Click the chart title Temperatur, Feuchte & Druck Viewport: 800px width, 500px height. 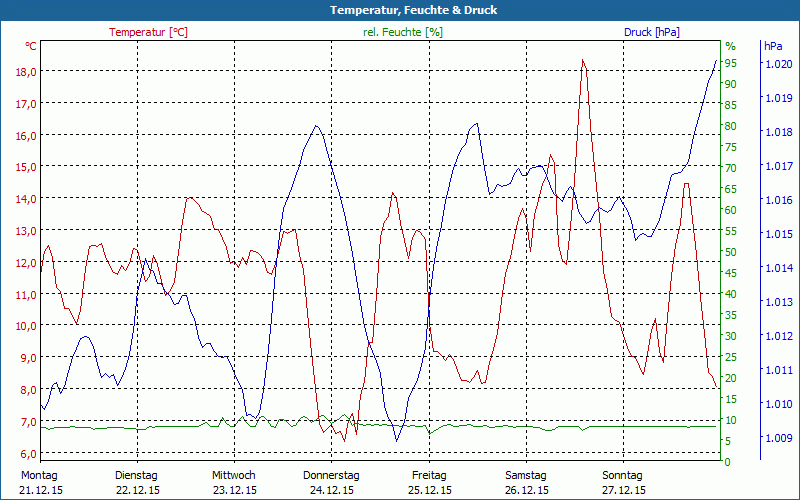(400, 10)
